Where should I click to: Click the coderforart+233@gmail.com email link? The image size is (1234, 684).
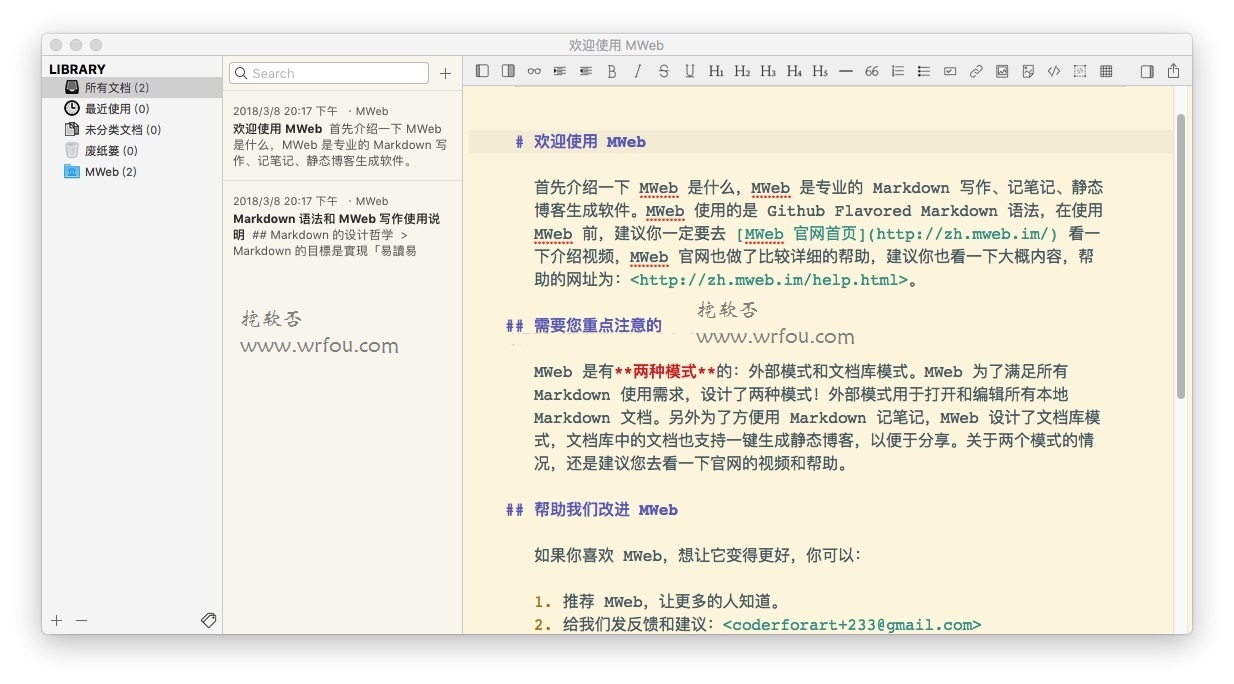pos(851,625)
